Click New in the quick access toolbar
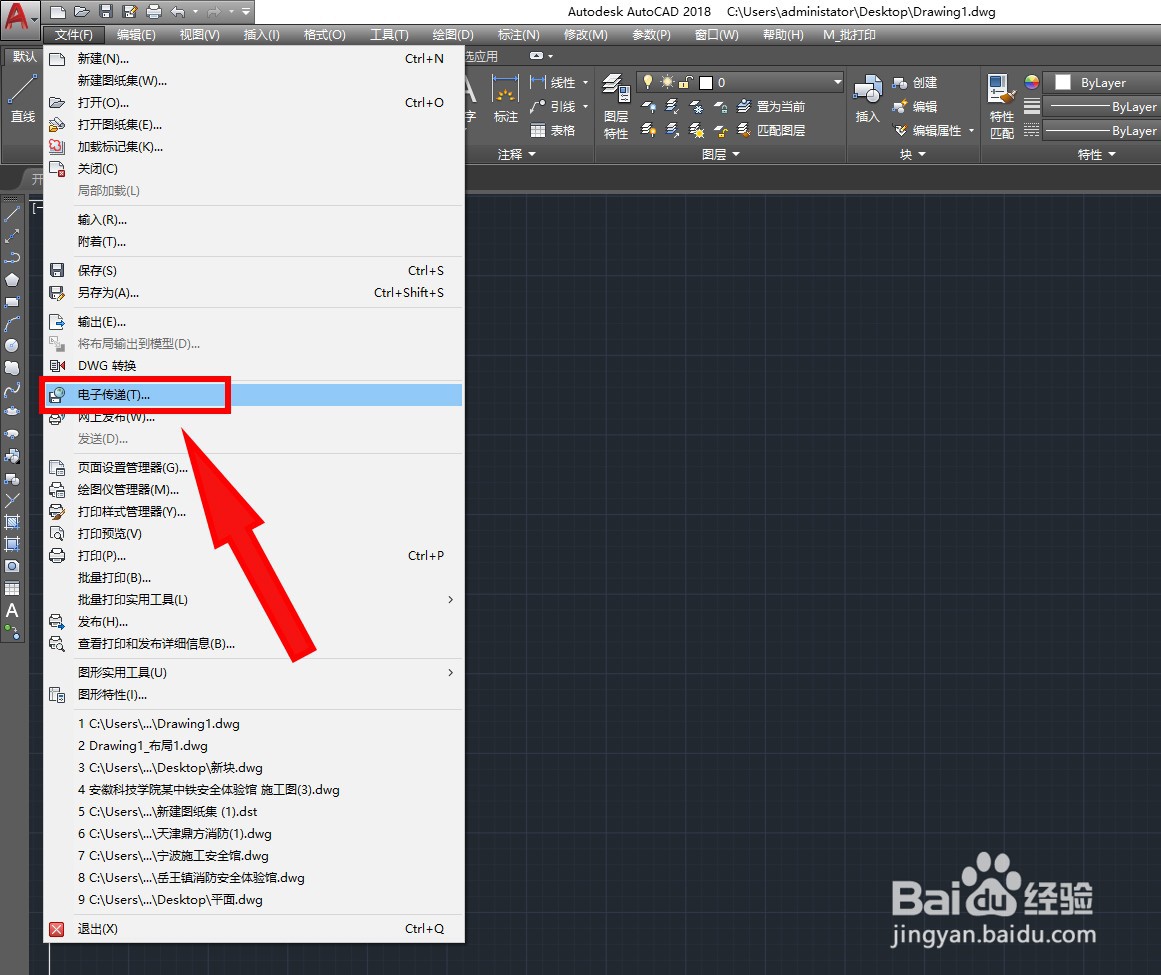 pos(58,12)
